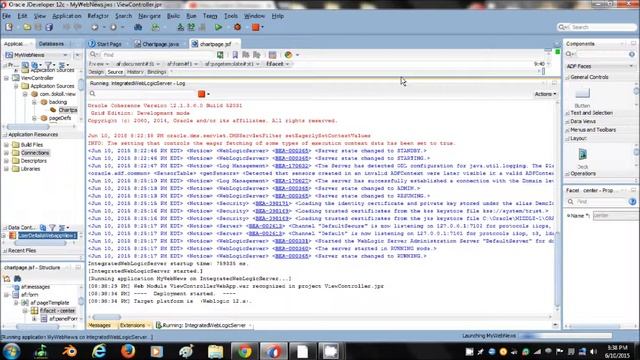
Task: Expand the Recent Files section
Action: 5,251
